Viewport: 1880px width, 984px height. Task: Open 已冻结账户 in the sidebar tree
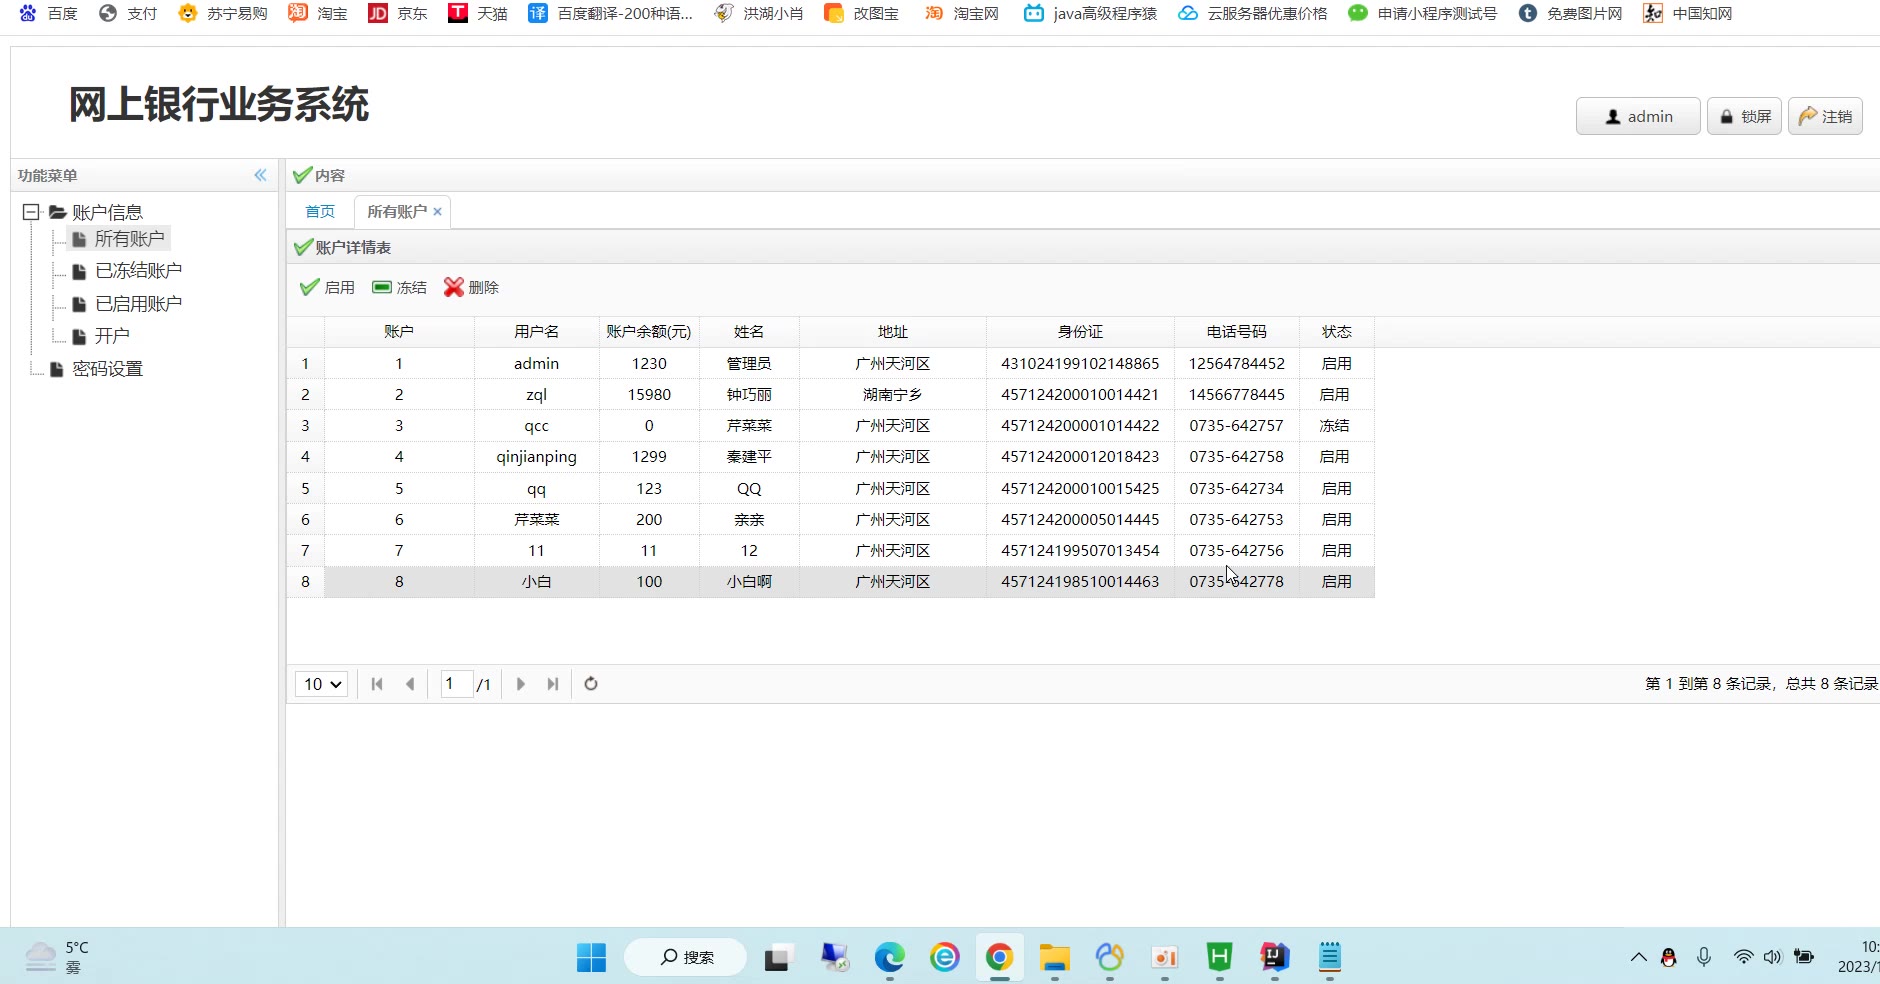tap(138, 271)
